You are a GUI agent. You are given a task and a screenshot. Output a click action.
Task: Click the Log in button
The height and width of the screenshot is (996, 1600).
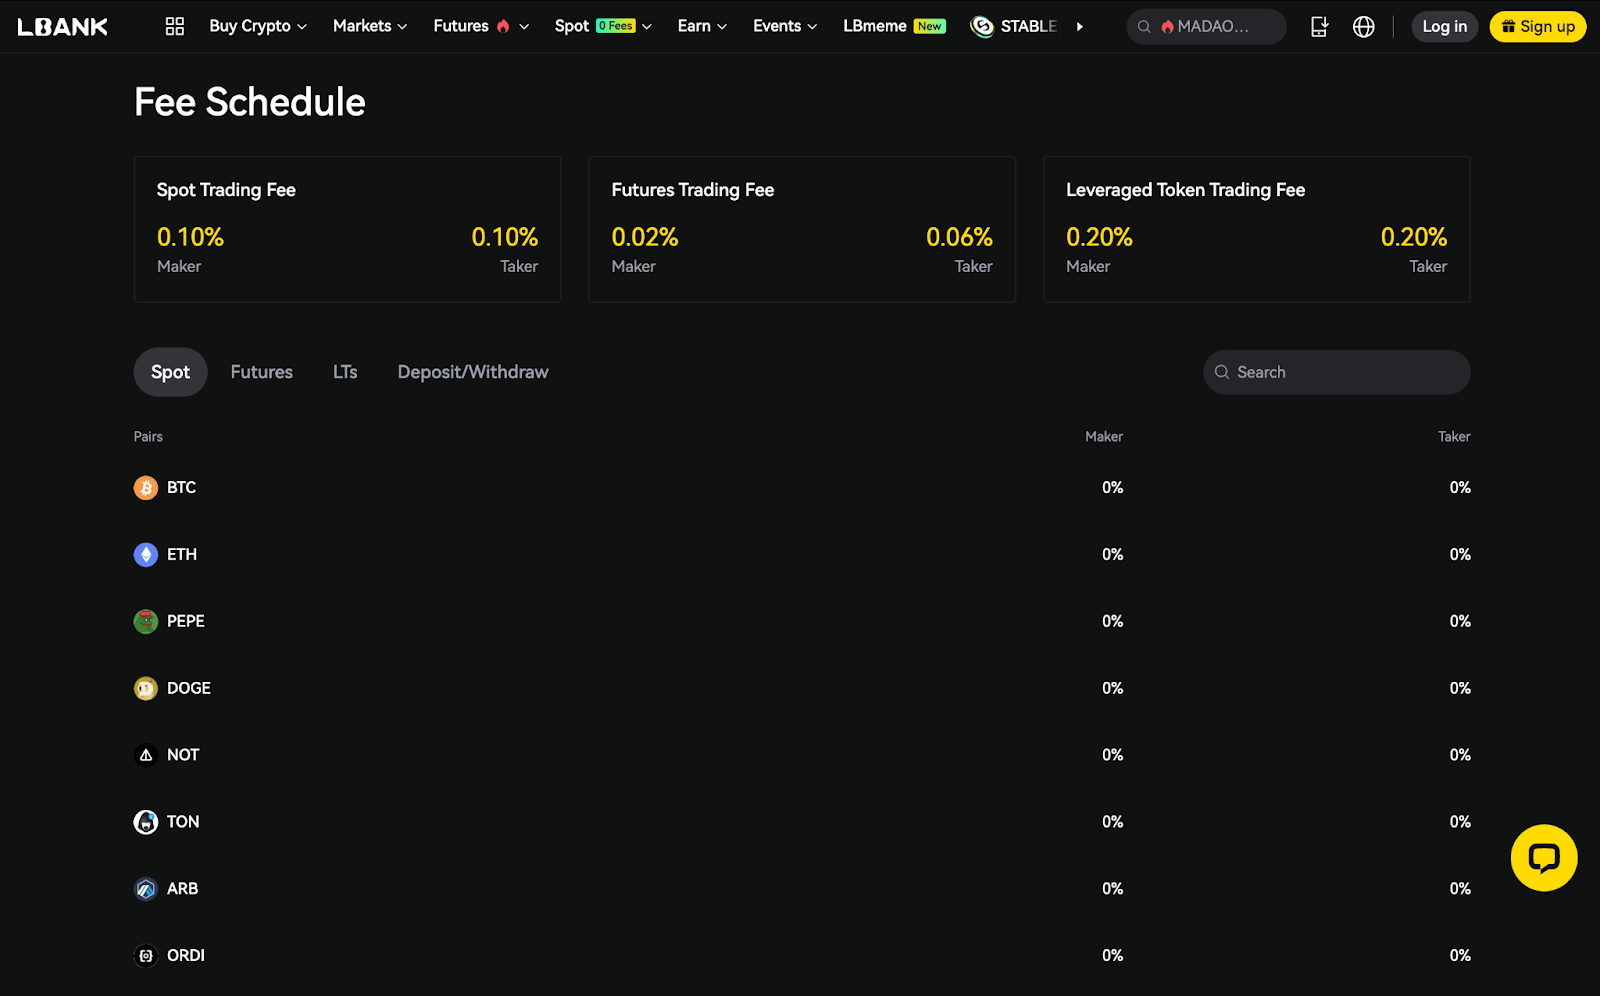[1445, 27]
